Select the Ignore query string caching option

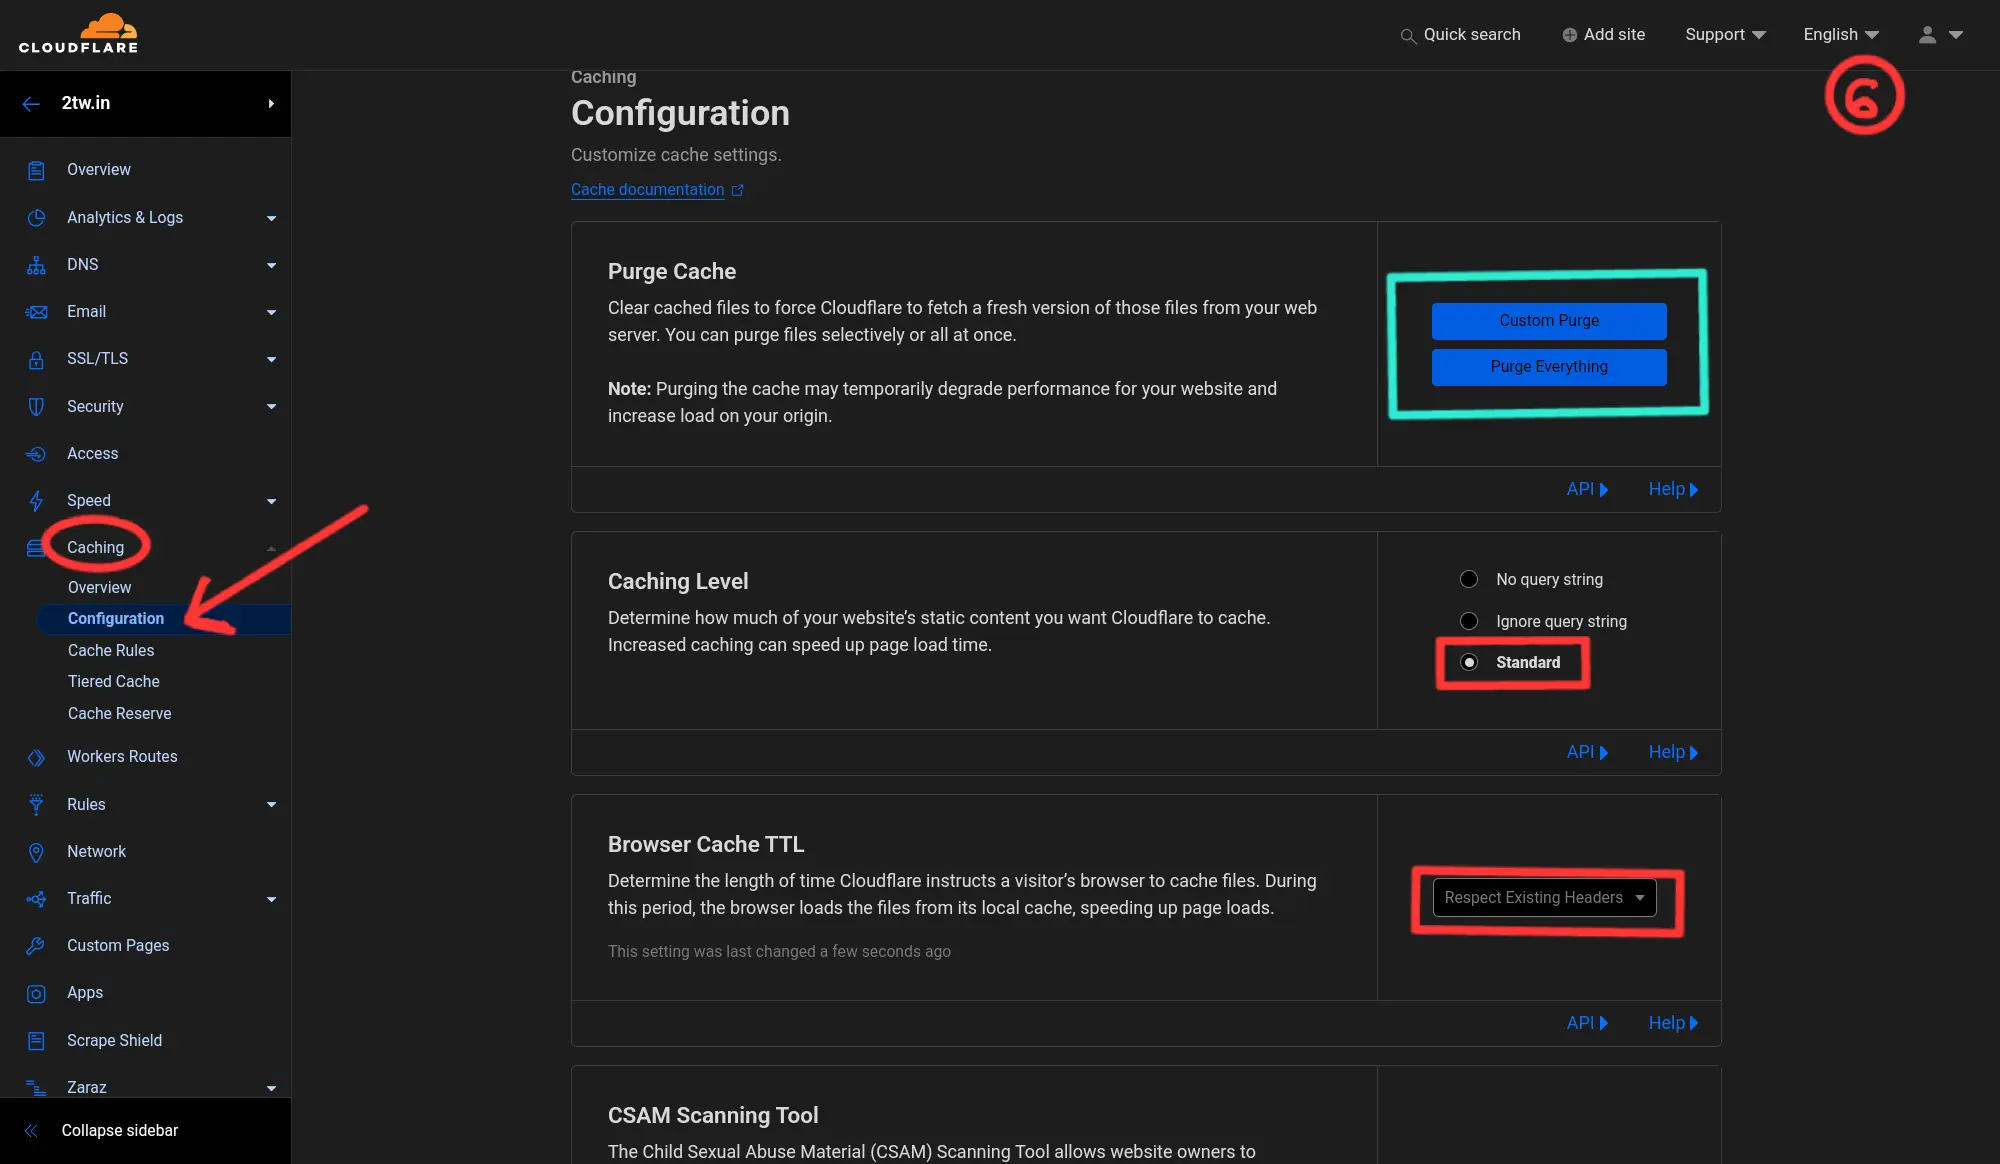(1467, 621)
